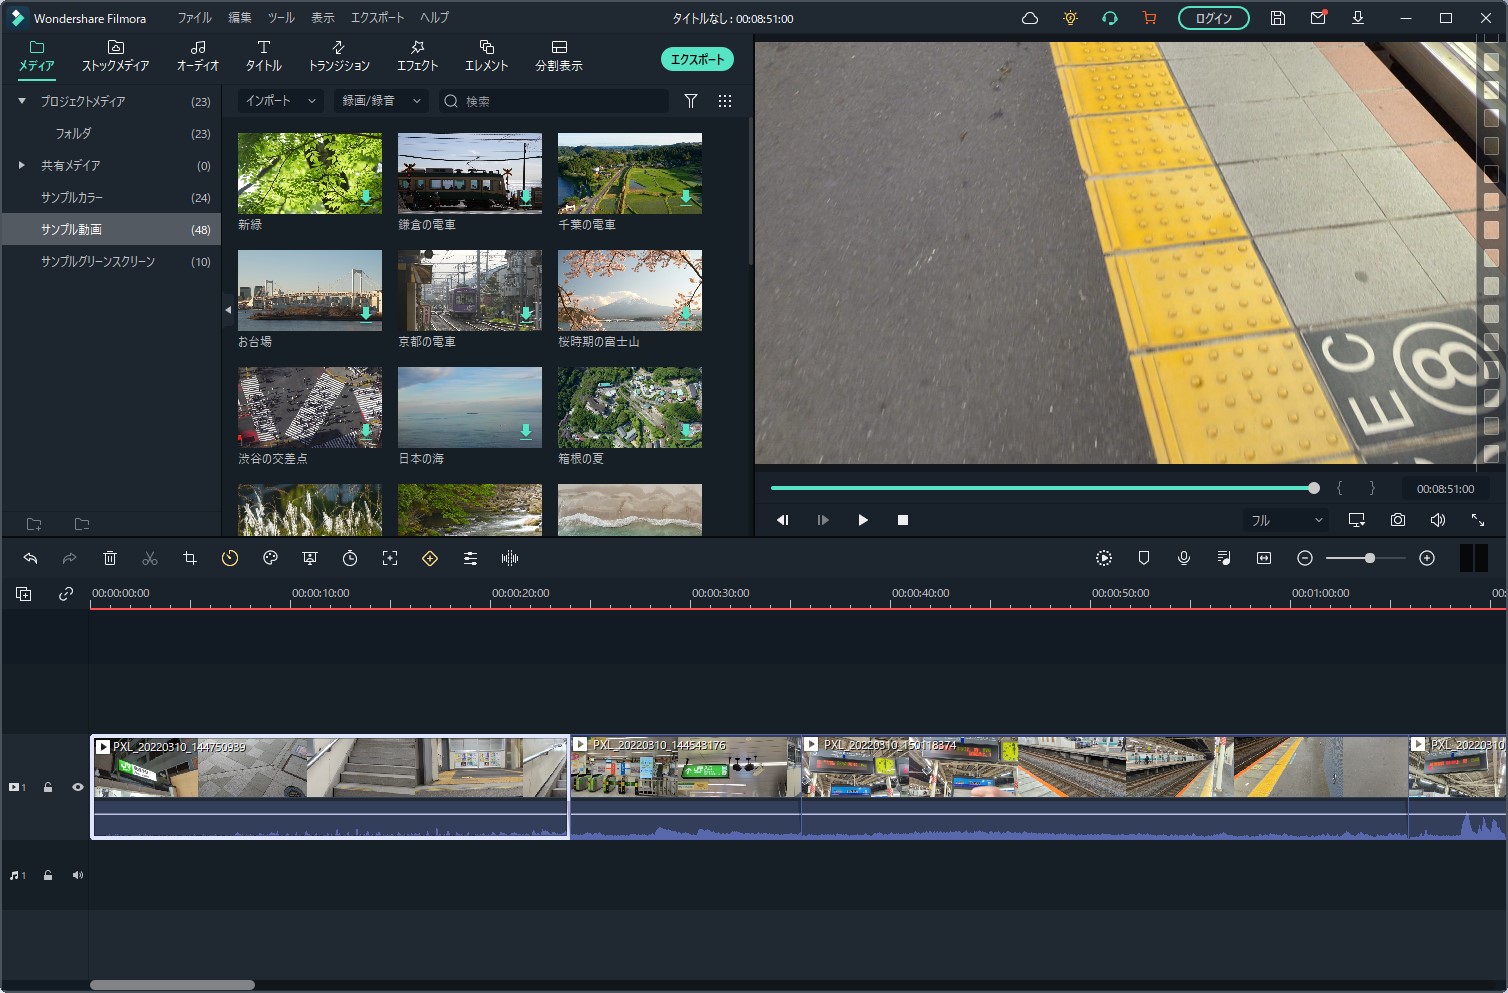Take a snapshot with the camera icon
The image size is (1508, 993).
click(x=1397, y=520)
